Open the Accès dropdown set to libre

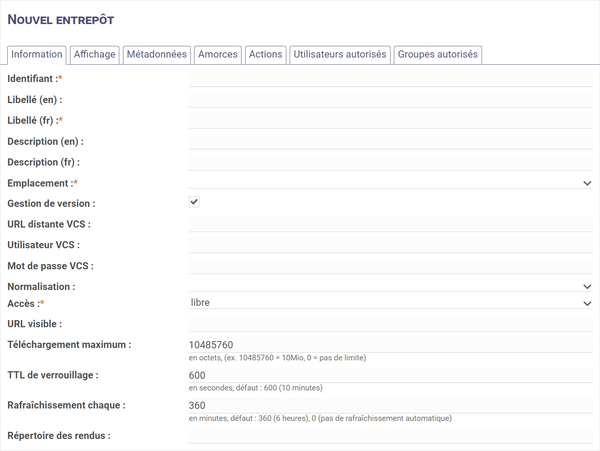(391, 303)
